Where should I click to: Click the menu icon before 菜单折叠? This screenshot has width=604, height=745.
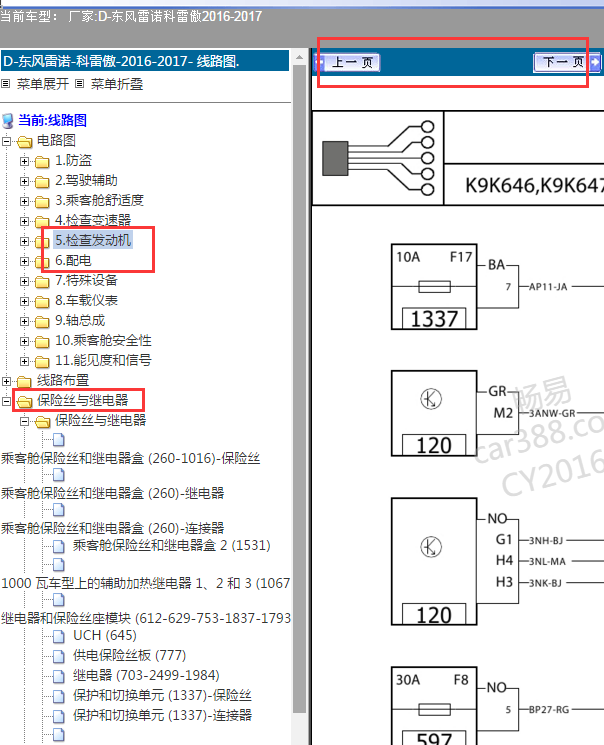[x=80, y=84]
